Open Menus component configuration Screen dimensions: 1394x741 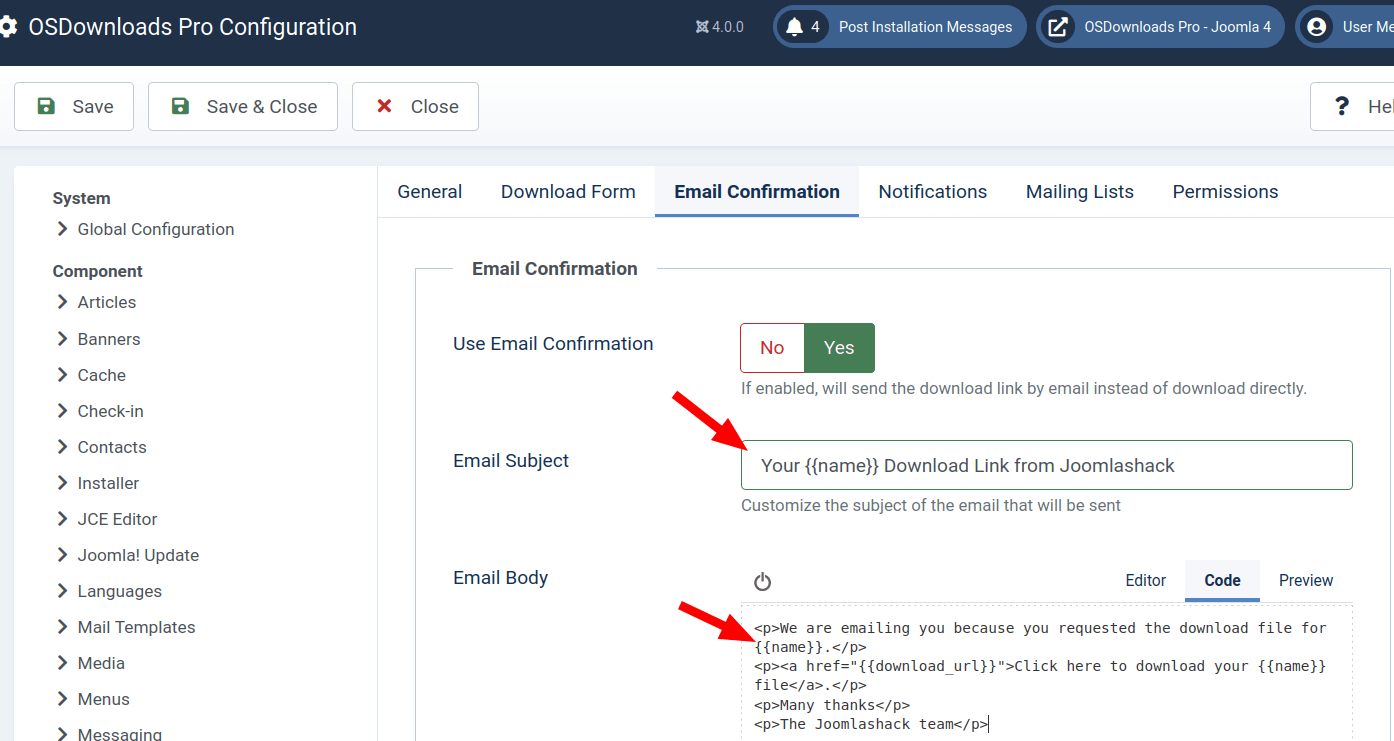(93, 699)
